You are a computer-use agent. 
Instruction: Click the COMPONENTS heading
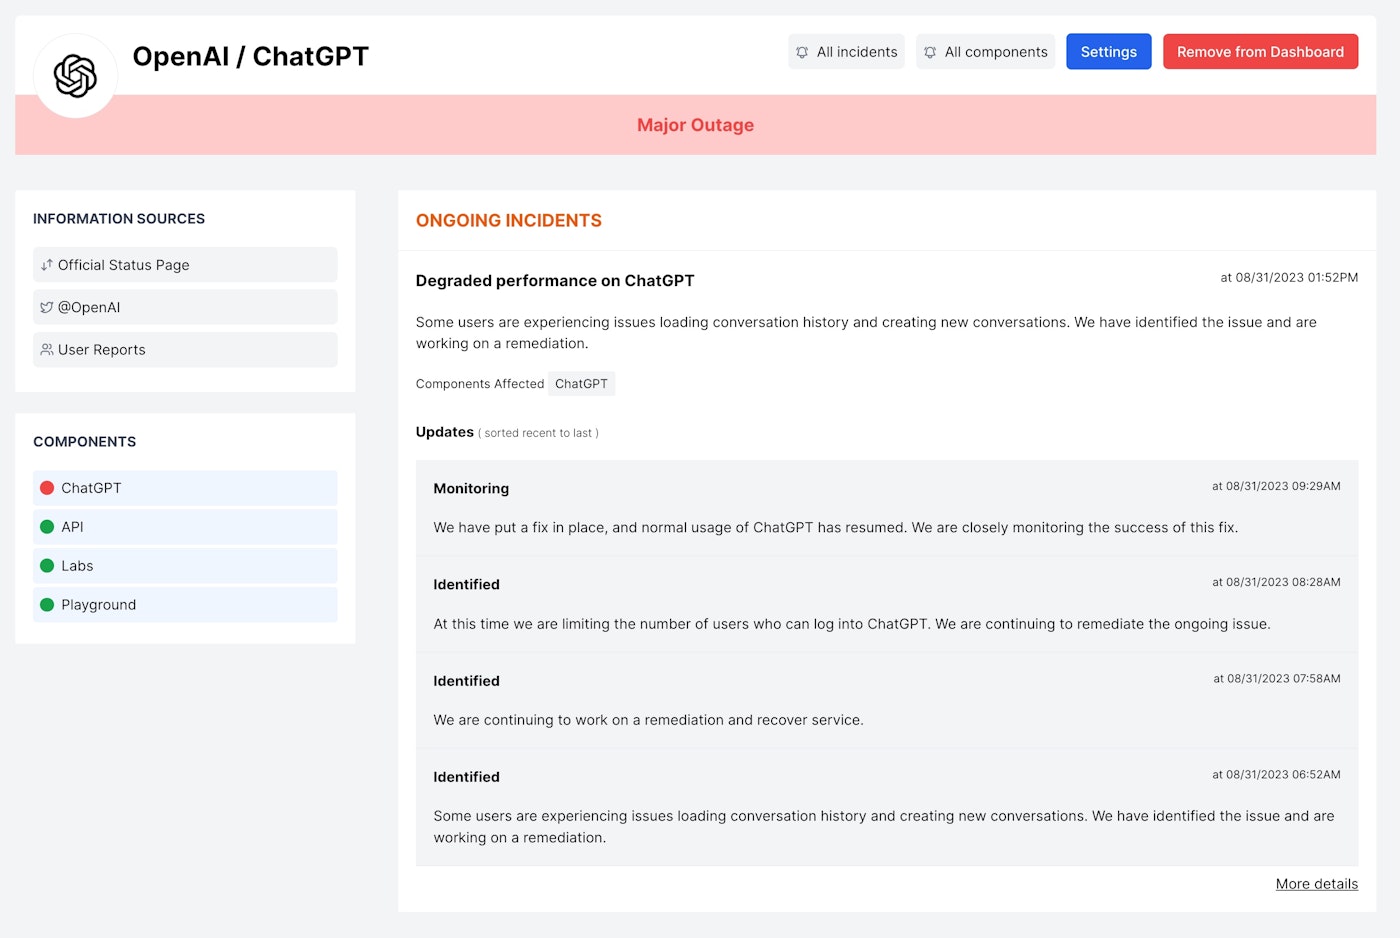(x=85, y=442)
